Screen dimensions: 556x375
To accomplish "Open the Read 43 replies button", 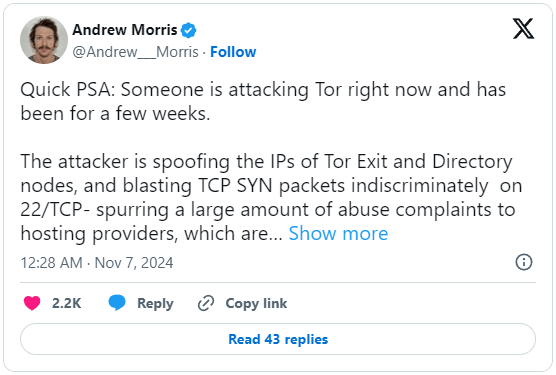I will 278,339.
